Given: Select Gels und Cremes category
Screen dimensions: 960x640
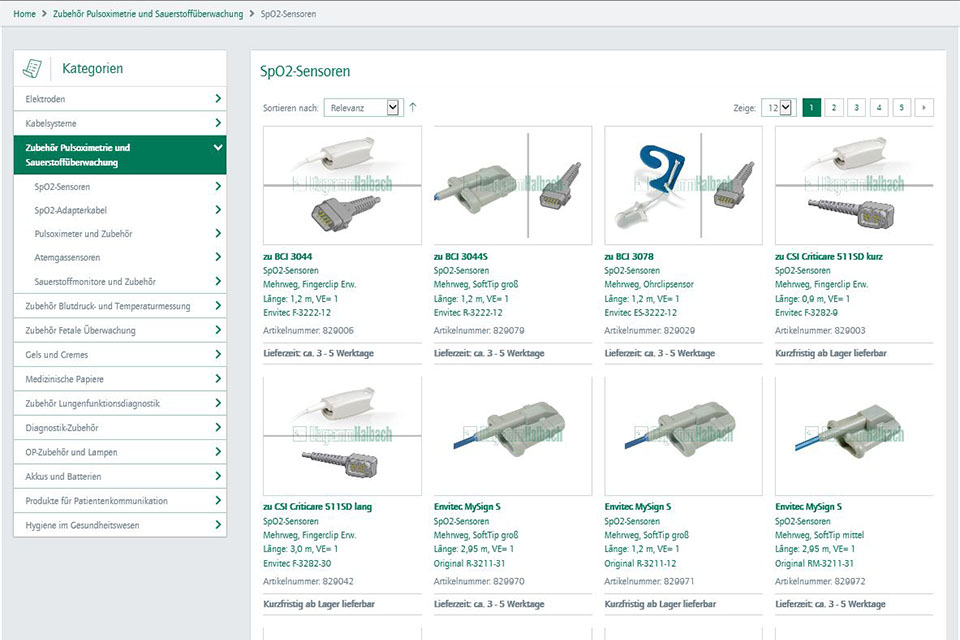Looking at the screenshot, I should [x=120, y=355].
